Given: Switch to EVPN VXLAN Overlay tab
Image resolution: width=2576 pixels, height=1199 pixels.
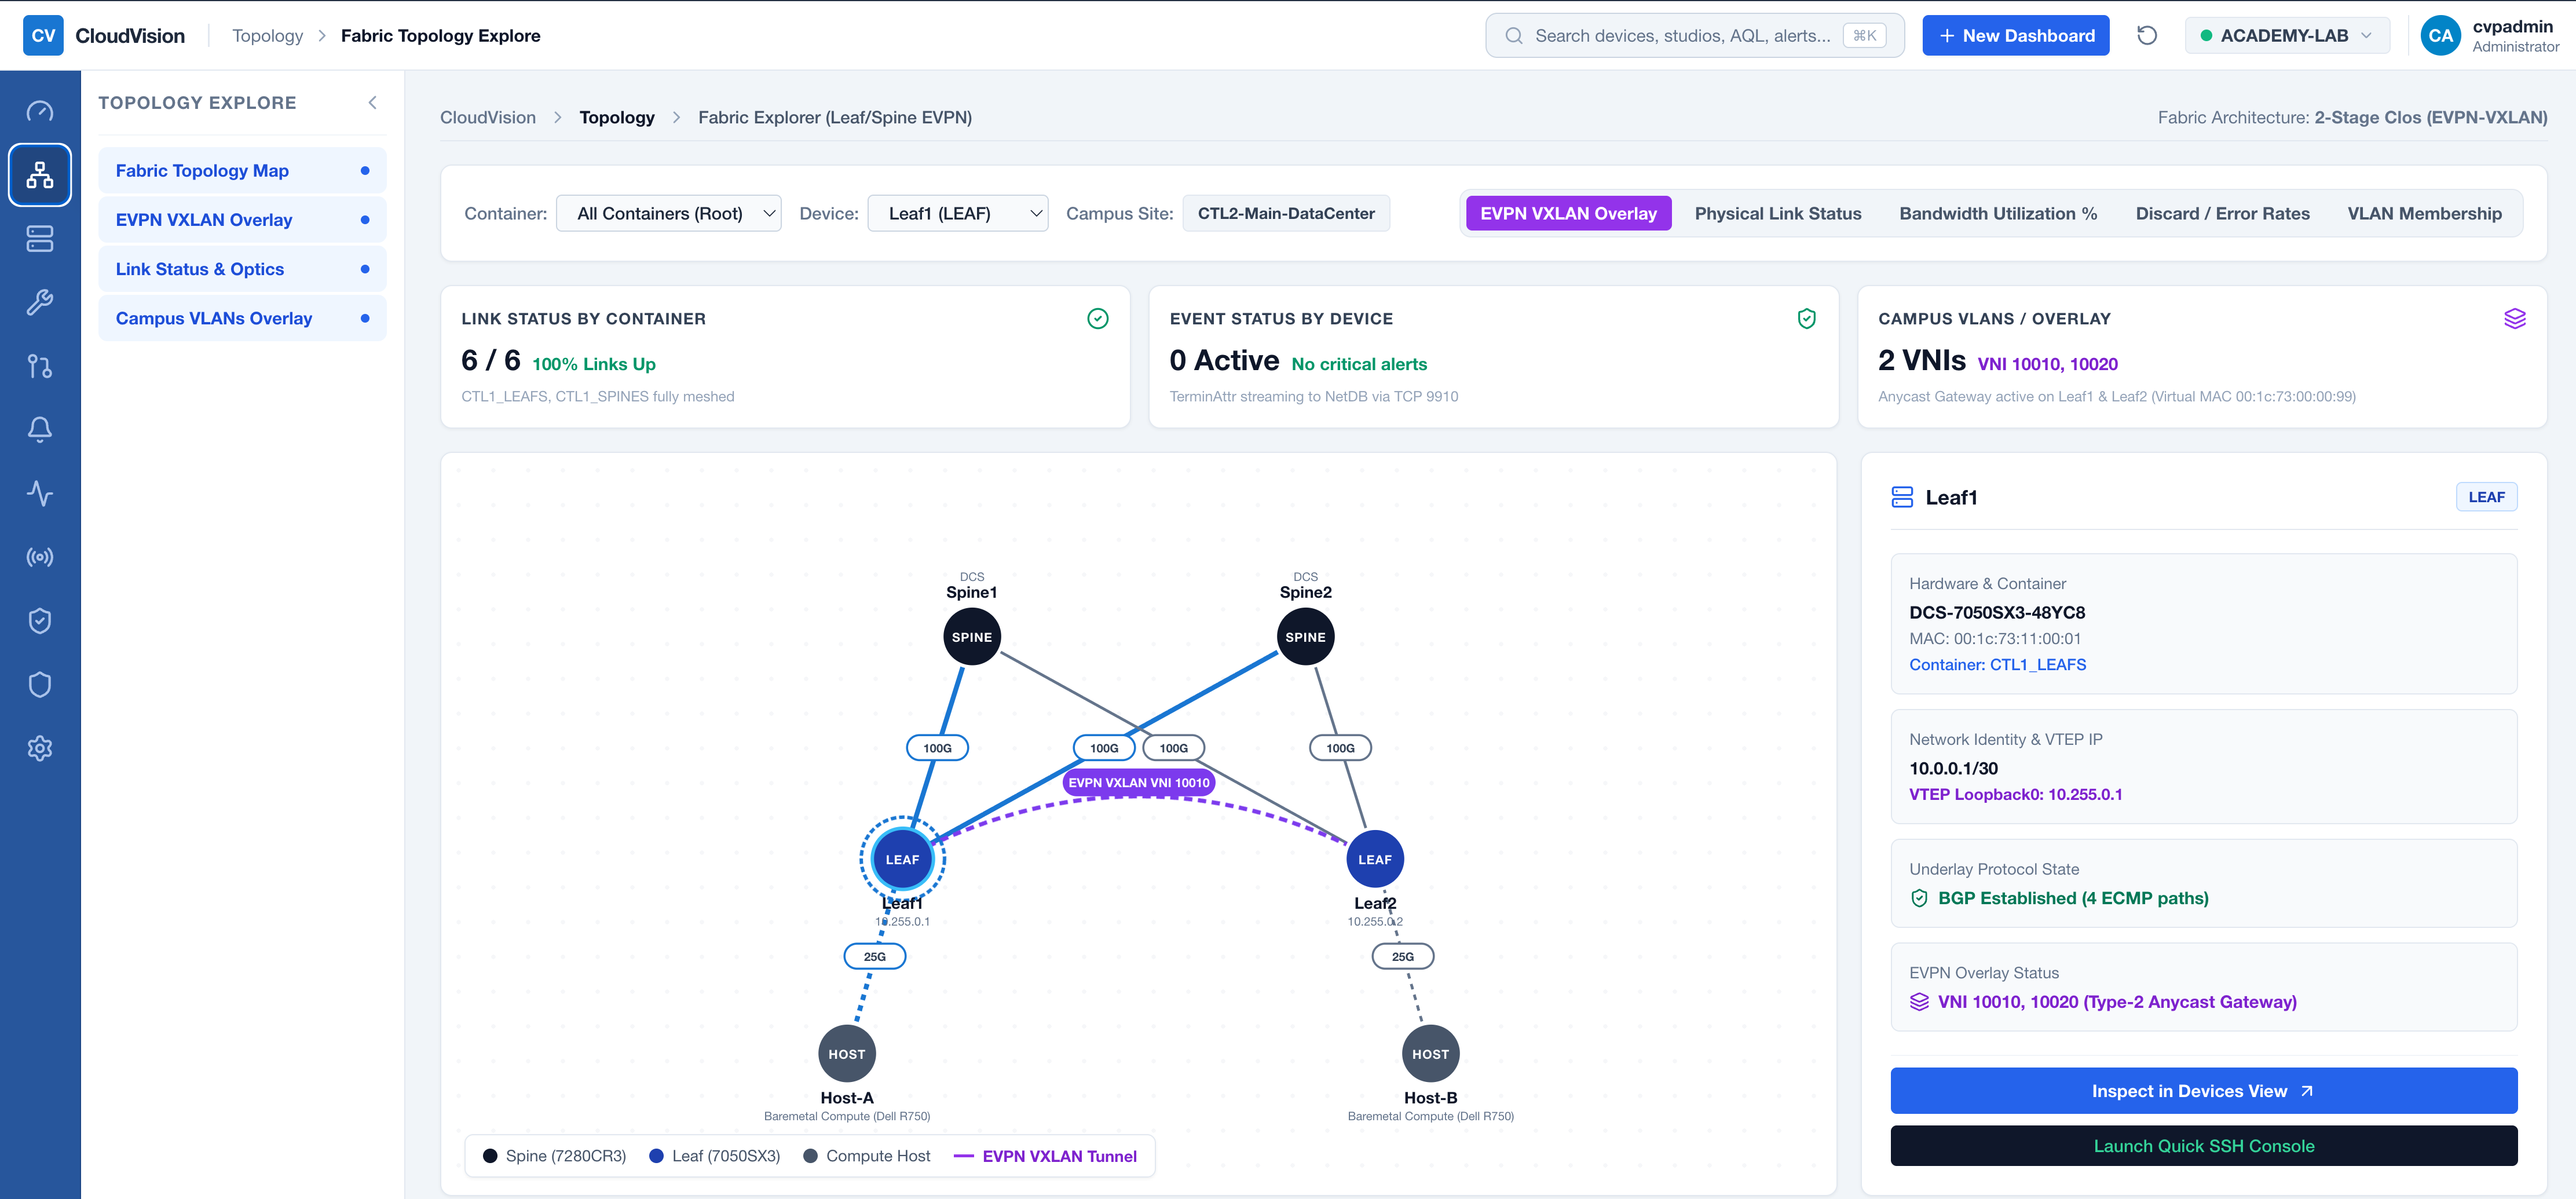Looking at the screenshot, I should click(x=1568, y=214).
